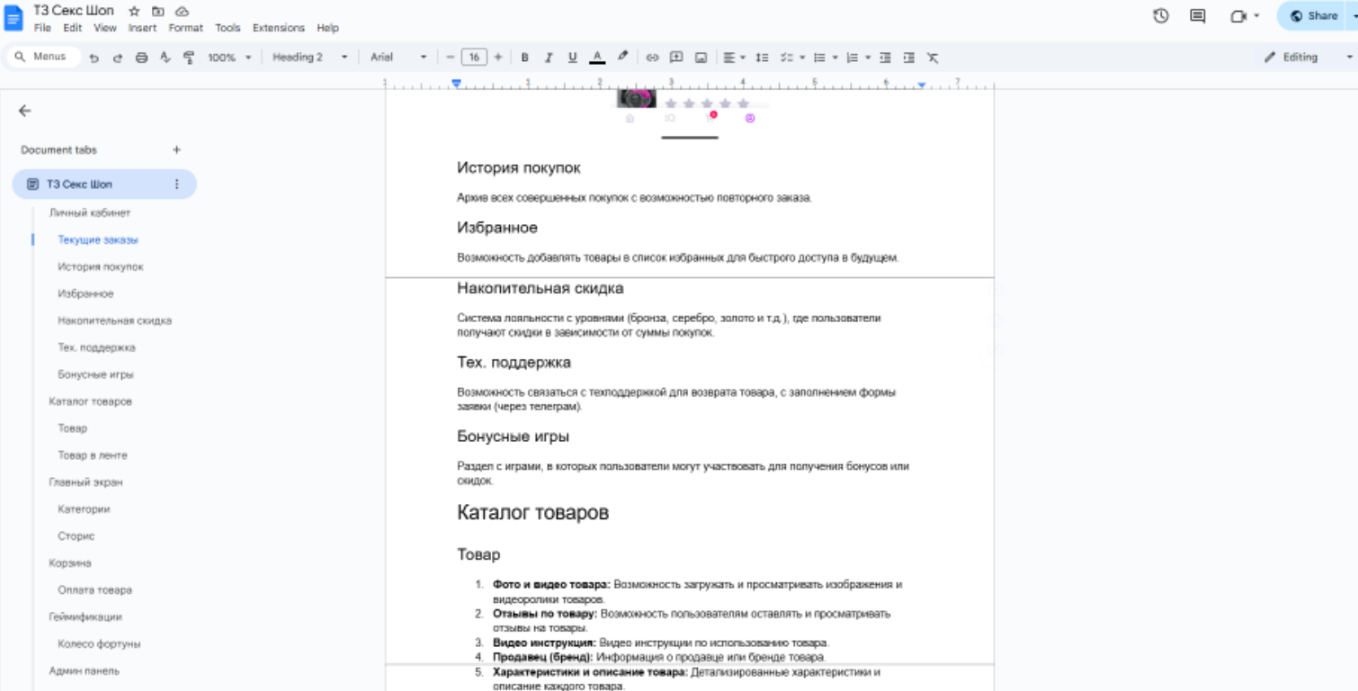Open the zoom 100% dropdown
1358x691 pixels.
[x=229, y=58]
